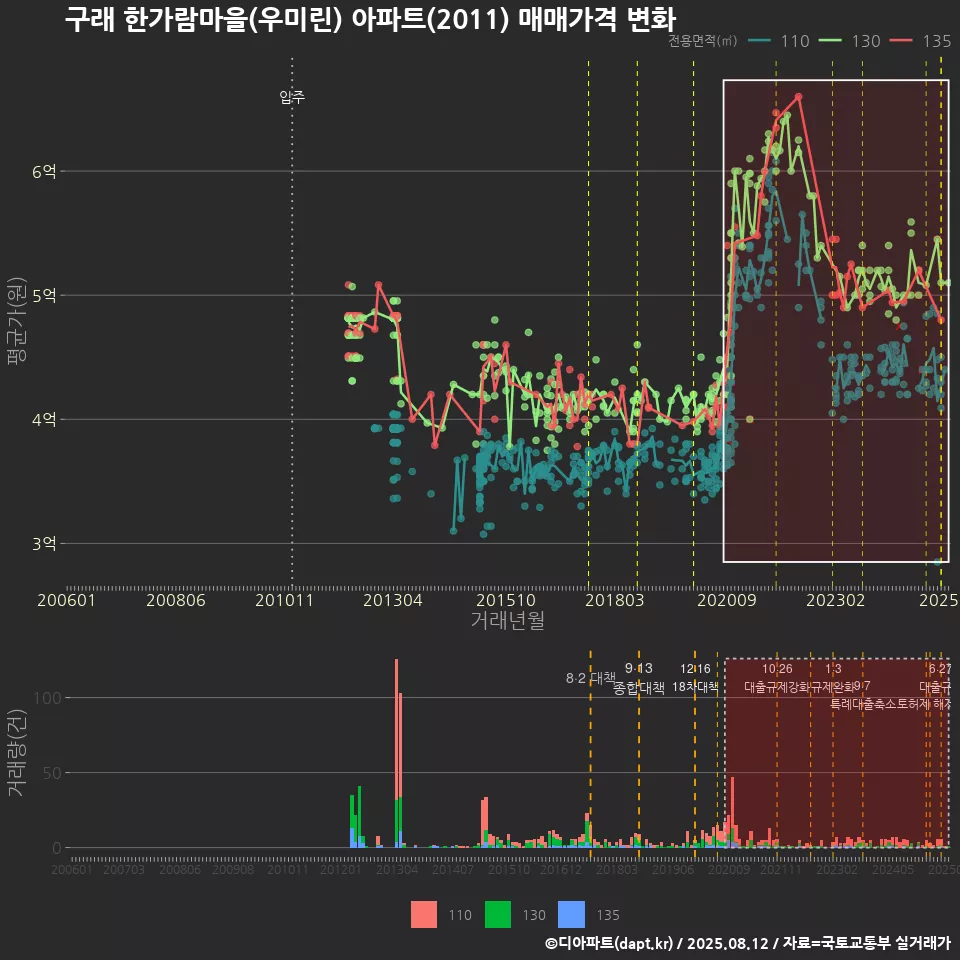
Task: Click the '201510' label on price chart x-axis
Action: [506, 600]
